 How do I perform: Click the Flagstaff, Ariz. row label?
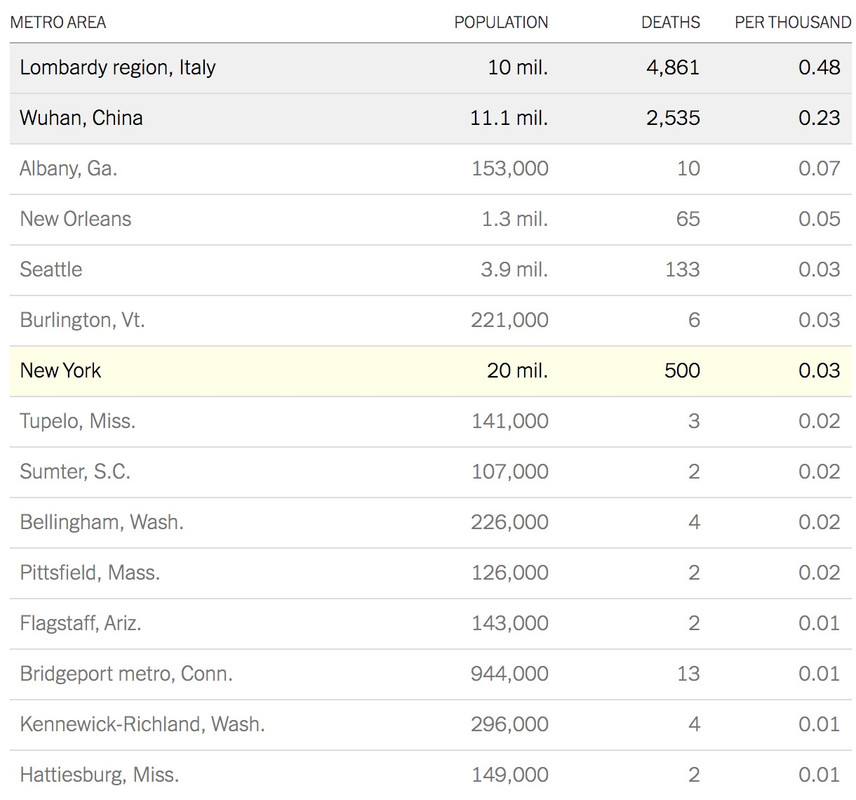[81, 623]
